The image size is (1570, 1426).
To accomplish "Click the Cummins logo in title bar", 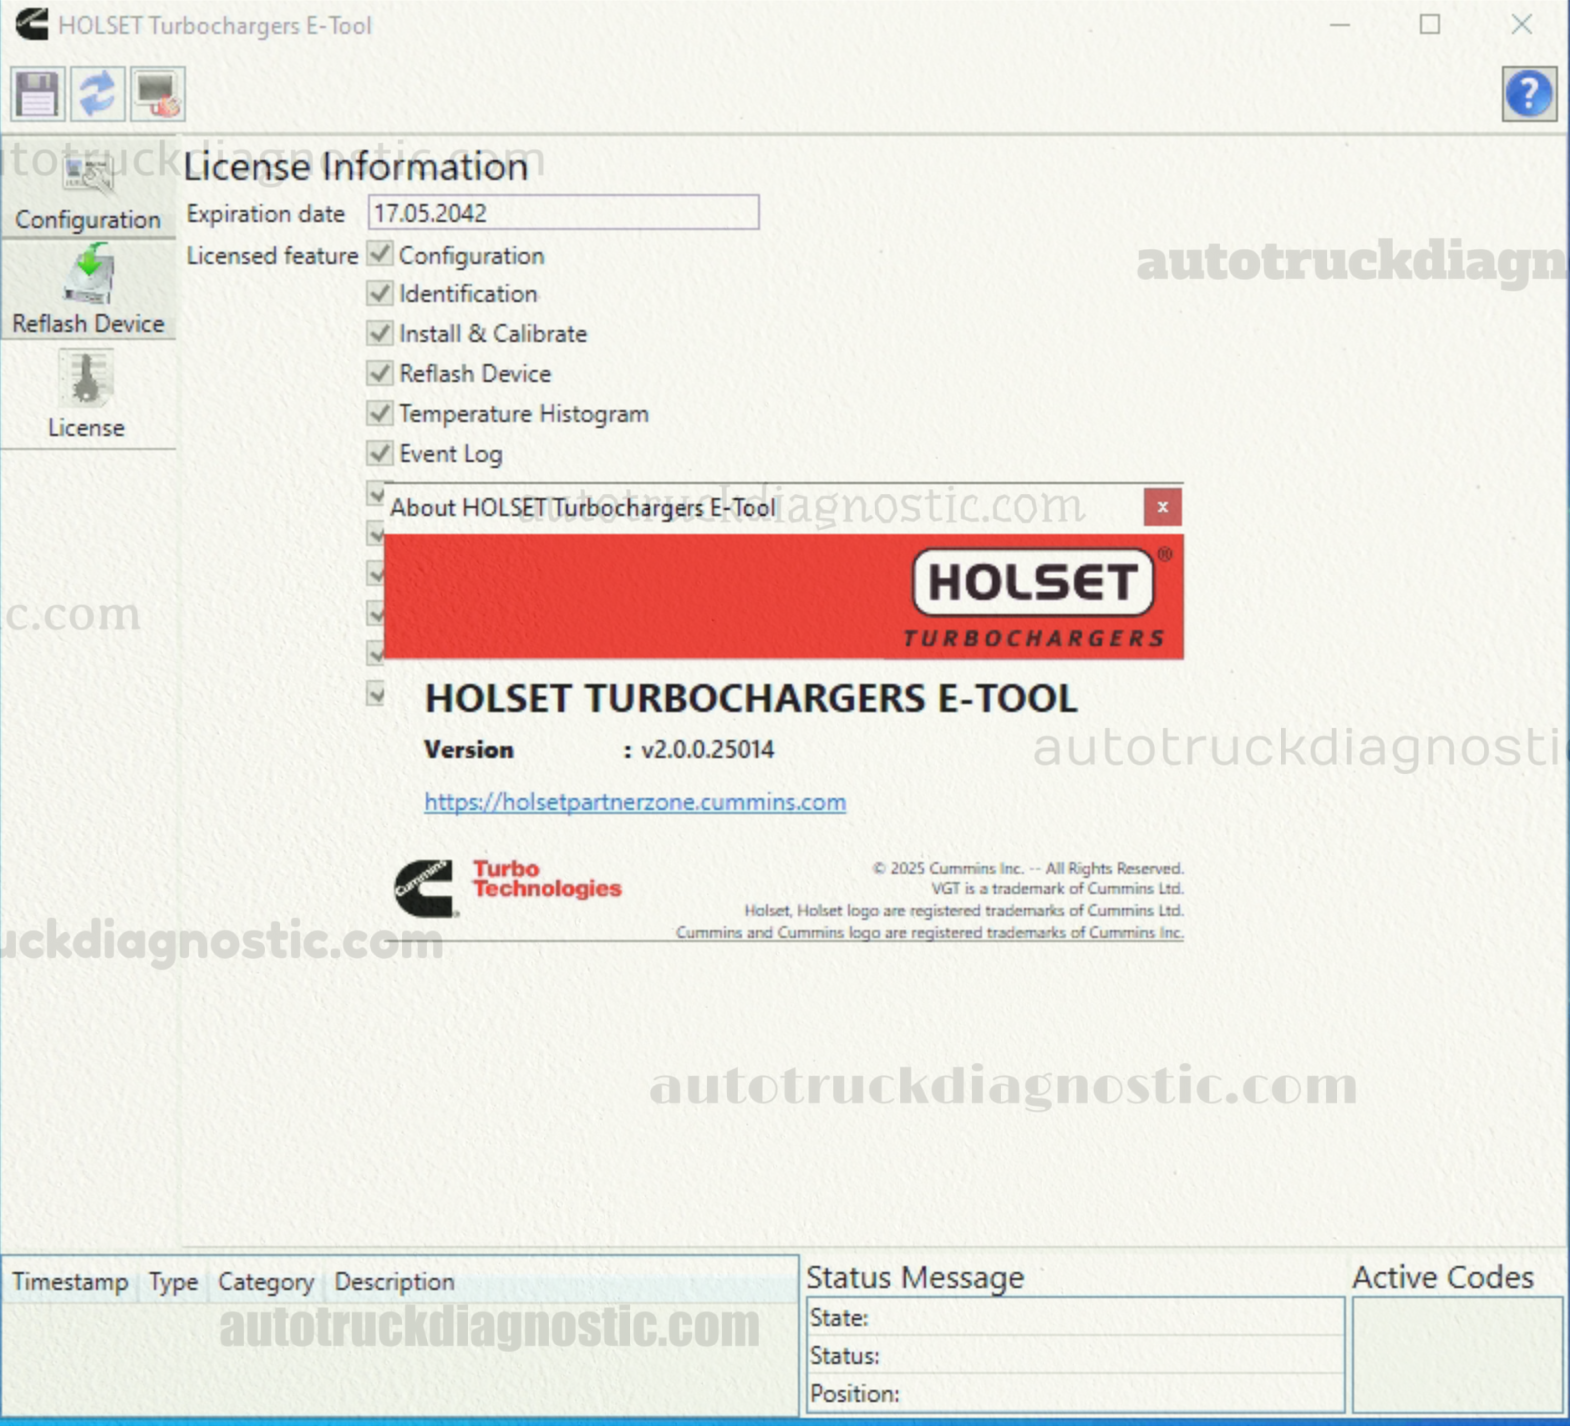I will pyautogui.click(x=31, y=24).
